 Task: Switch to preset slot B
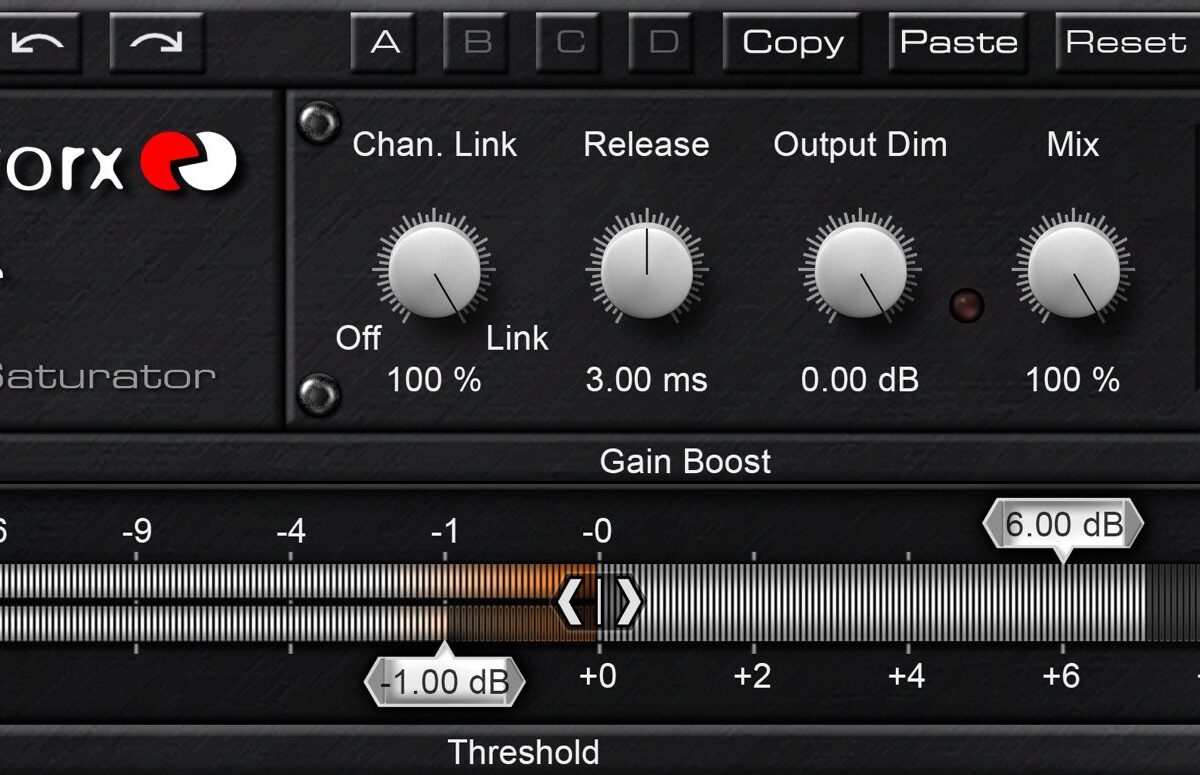click(478, 42)
